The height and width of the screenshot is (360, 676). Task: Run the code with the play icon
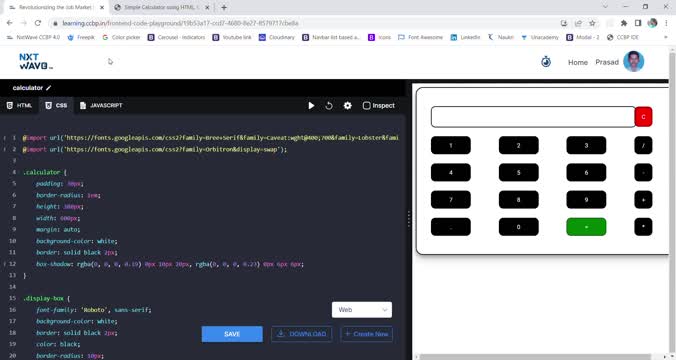(311, 106)
